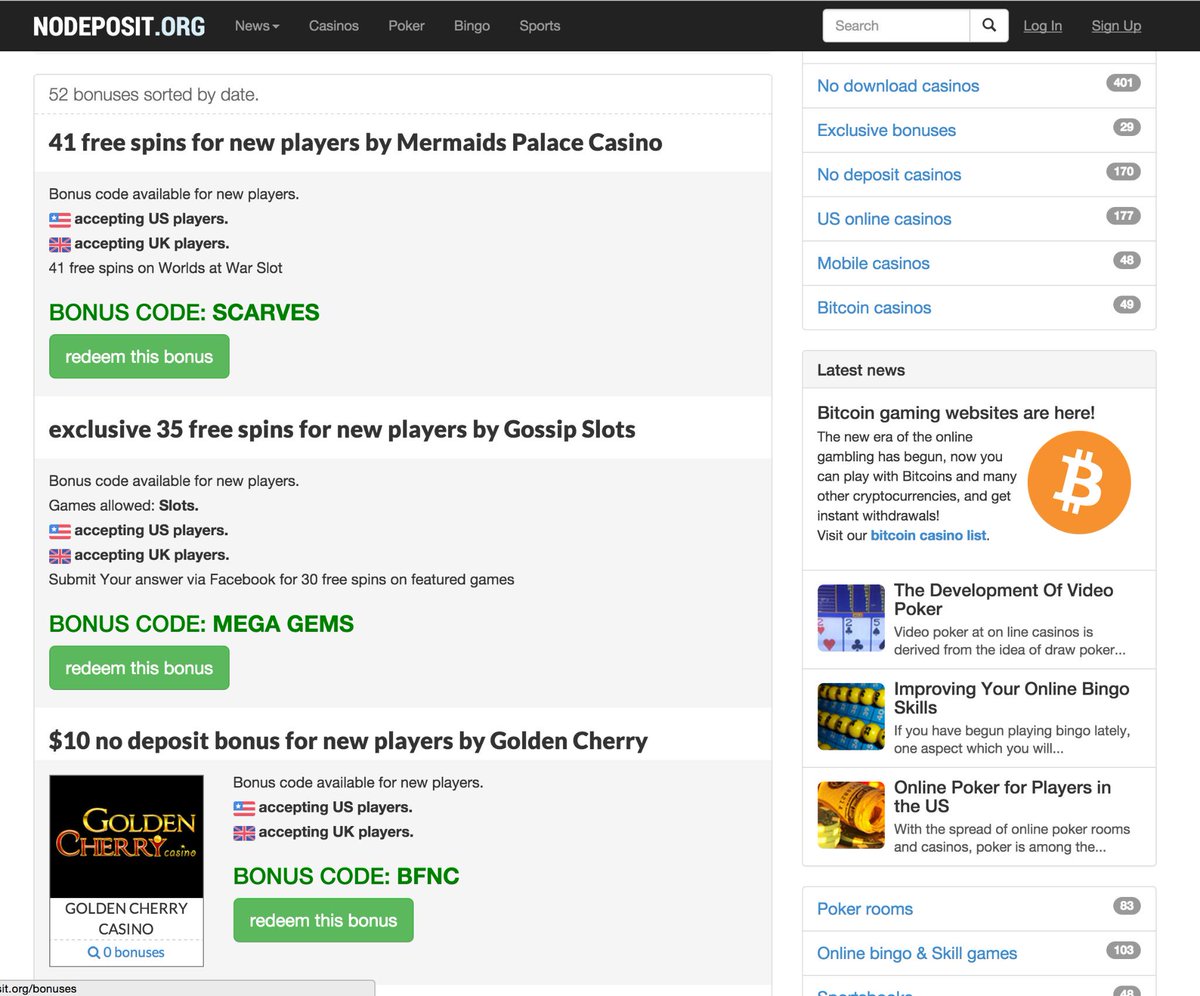
Task: Redeem the SCARVES bonus
Action: click(139, 356)
